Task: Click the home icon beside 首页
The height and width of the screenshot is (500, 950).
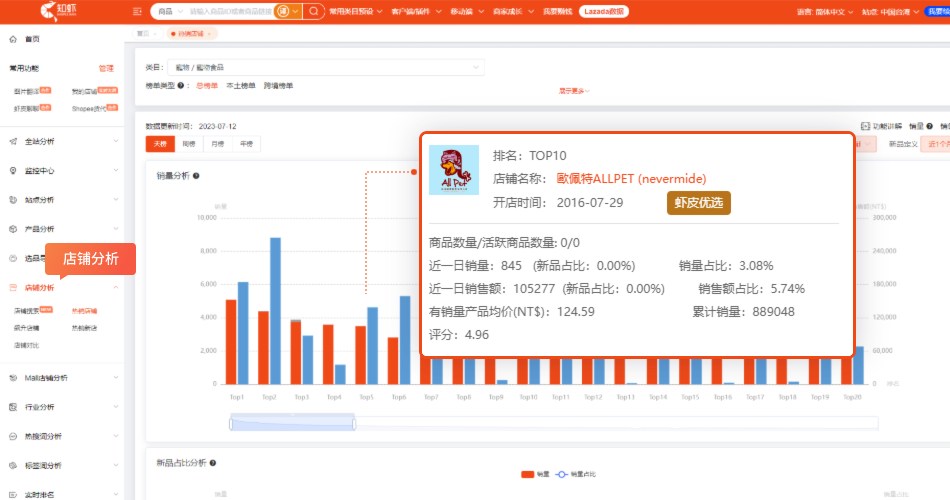Action: [x=13, y=39]
